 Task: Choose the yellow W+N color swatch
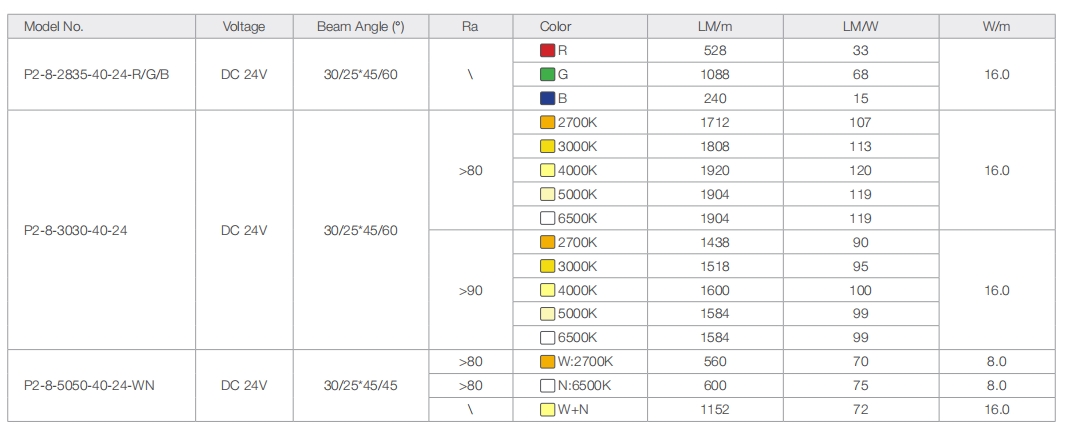[547, 410]
